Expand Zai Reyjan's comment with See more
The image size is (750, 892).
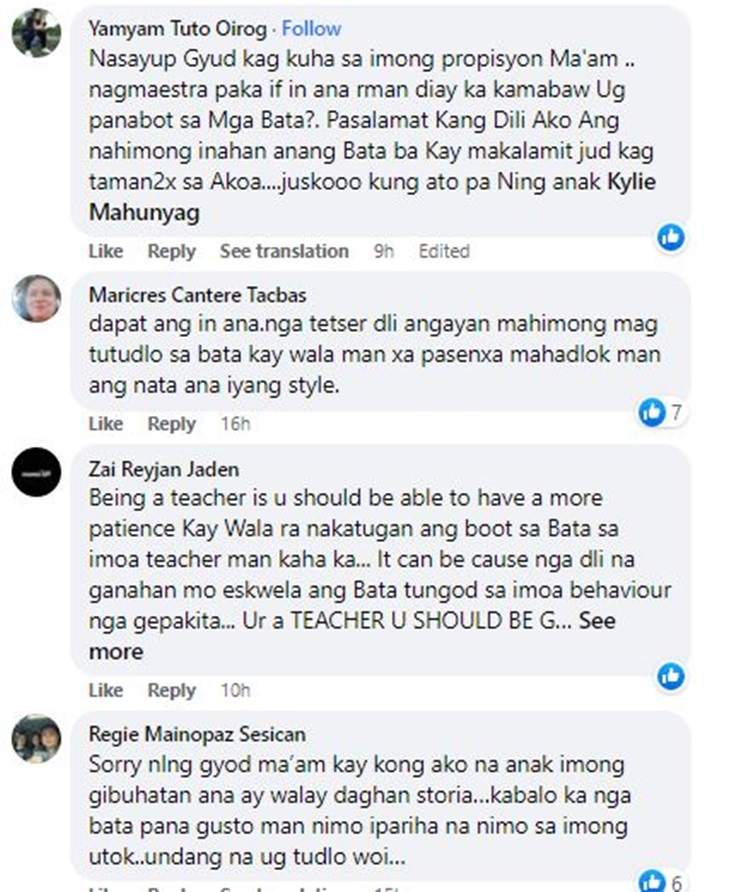(352, 635)
